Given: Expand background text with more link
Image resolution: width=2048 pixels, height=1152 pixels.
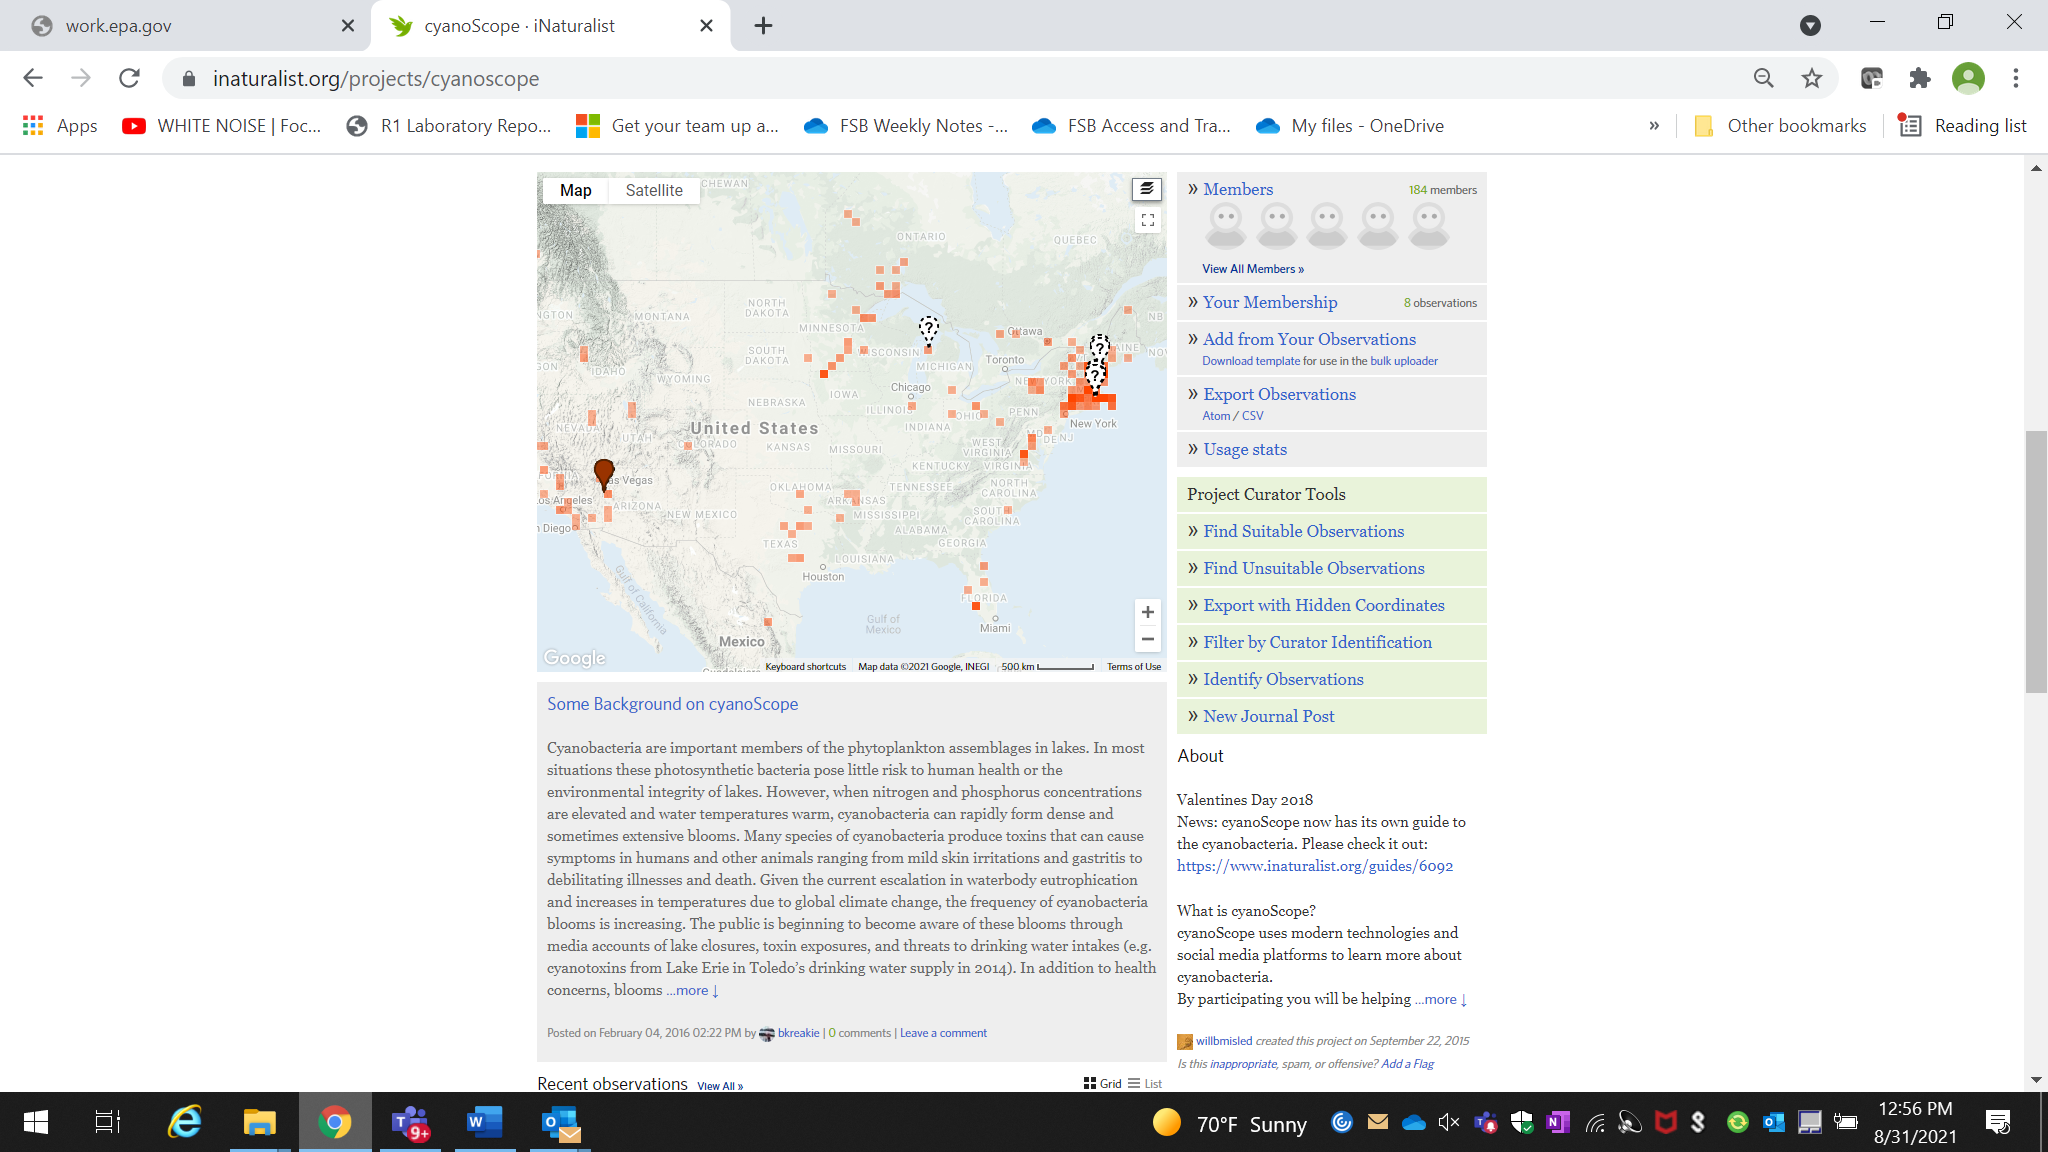Looking at the screenshot, I should pyautogui.click(x=692, y=990).
